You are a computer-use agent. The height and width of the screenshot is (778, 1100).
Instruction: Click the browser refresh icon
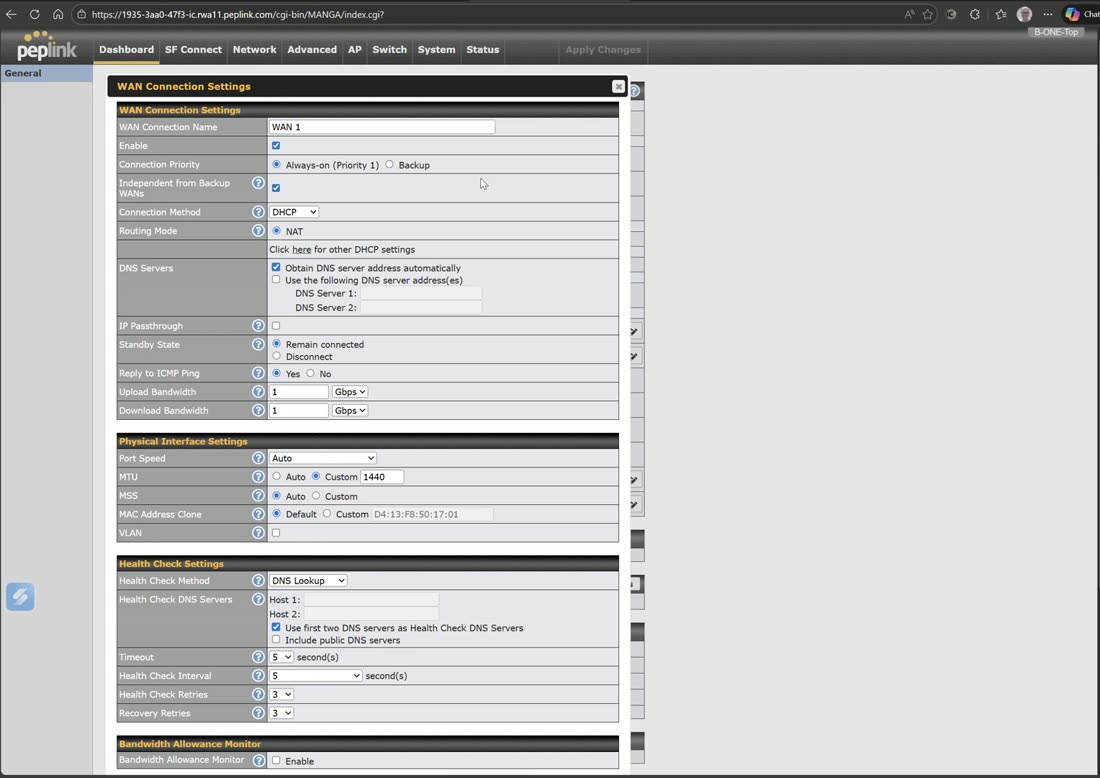pyautogui.click(x=34, y=14)
